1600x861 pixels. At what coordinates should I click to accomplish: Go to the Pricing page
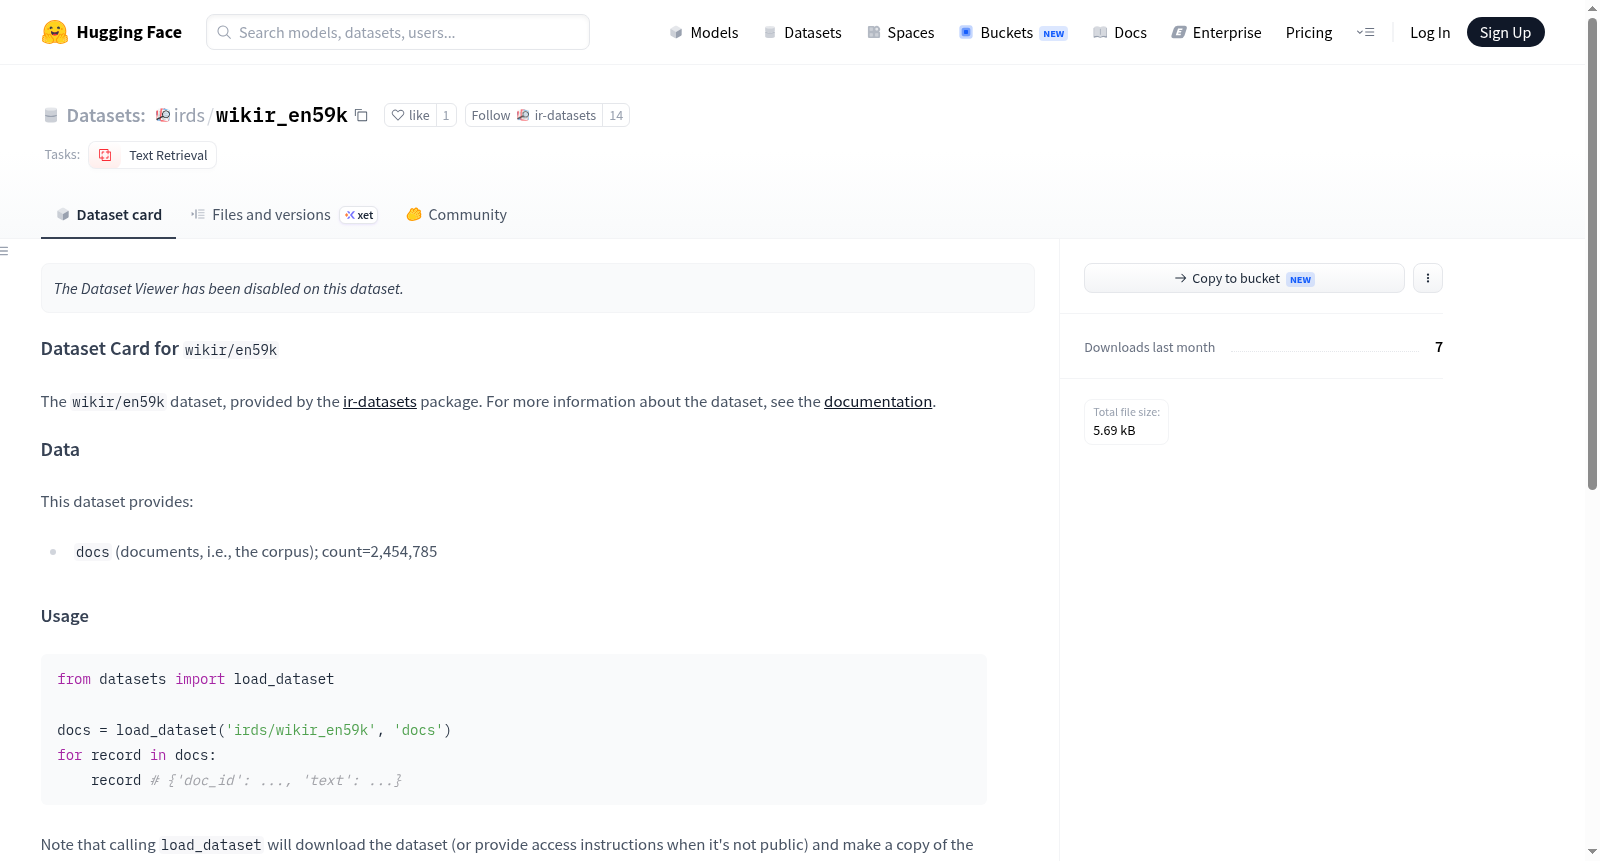(1309, 32)
